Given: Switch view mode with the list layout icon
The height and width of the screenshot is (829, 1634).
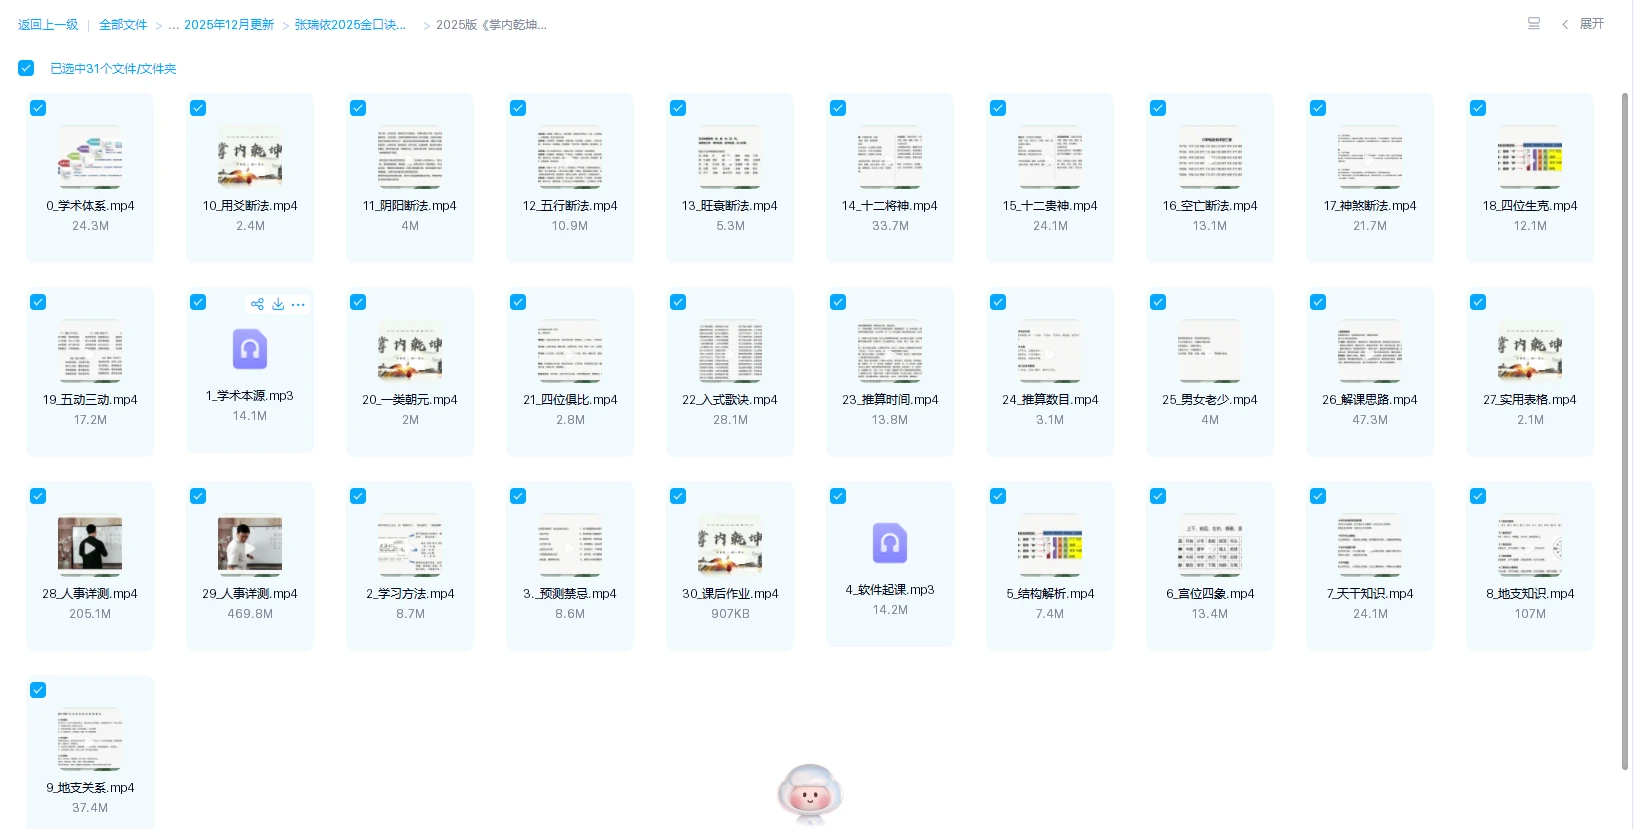Looking at the screenshot, I should click(1534, 24).
